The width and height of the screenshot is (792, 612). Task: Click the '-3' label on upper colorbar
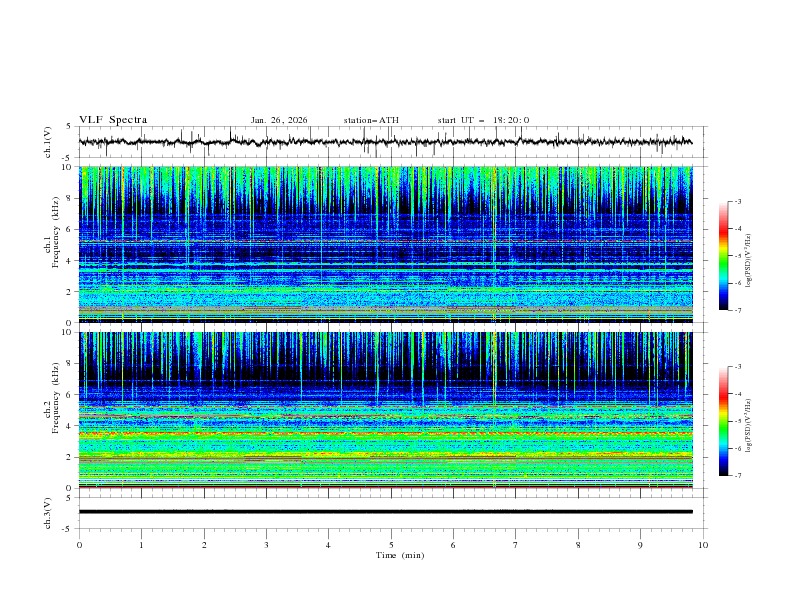738,201
